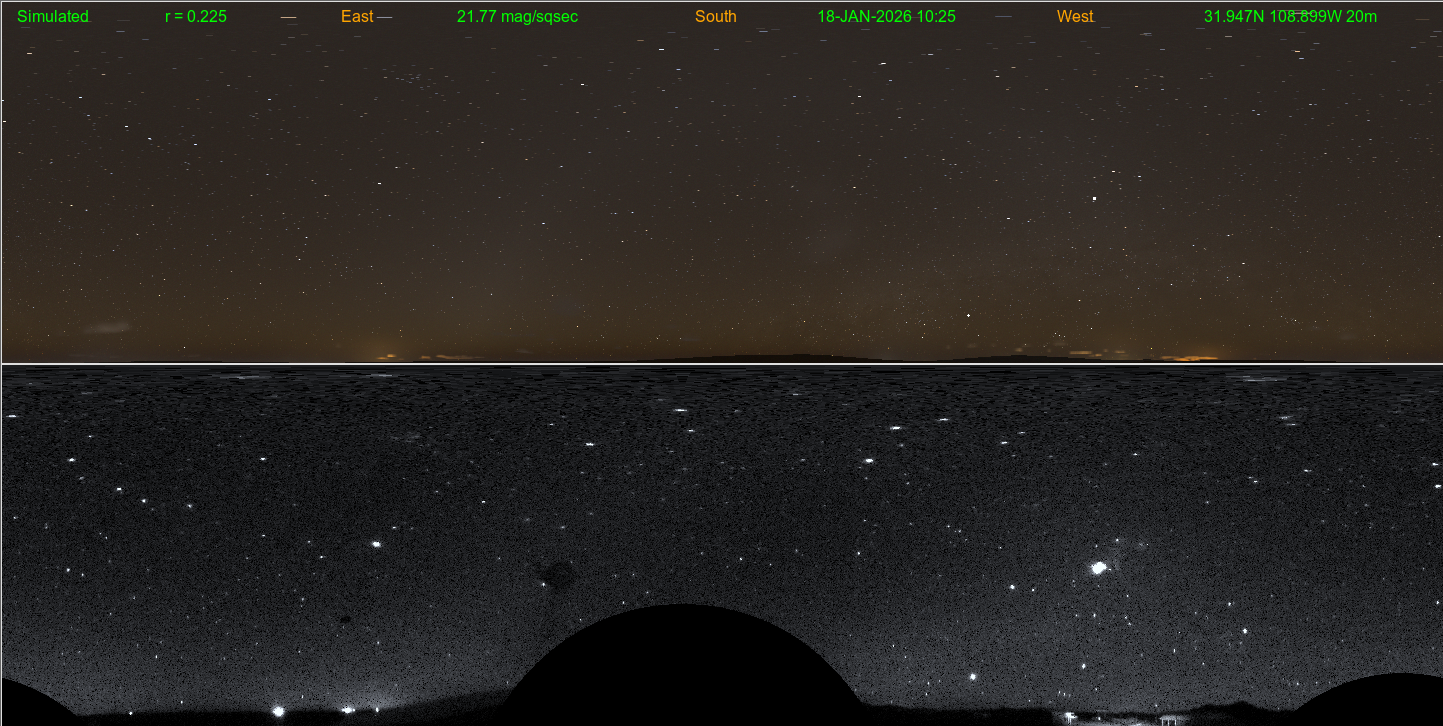The width and height of the screenshot is (1443, 726).
Task: Click the brightest glowing object in the camera panel
Action: pos(1098,568)
